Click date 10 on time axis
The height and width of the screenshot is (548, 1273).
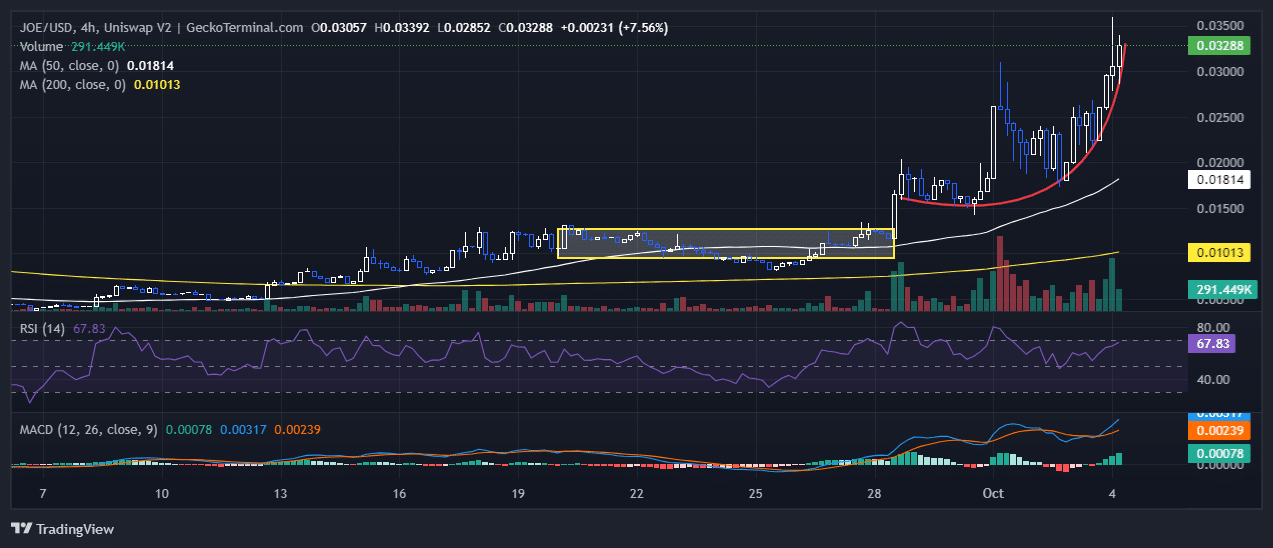[x=162, y=494]
